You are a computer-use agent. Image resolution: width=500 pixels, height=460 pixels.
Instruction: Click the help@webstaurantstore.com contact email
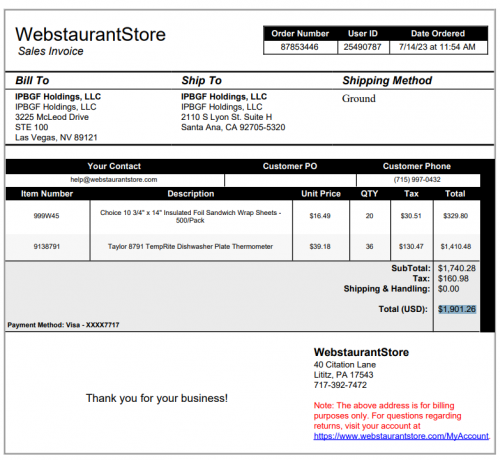114,180
